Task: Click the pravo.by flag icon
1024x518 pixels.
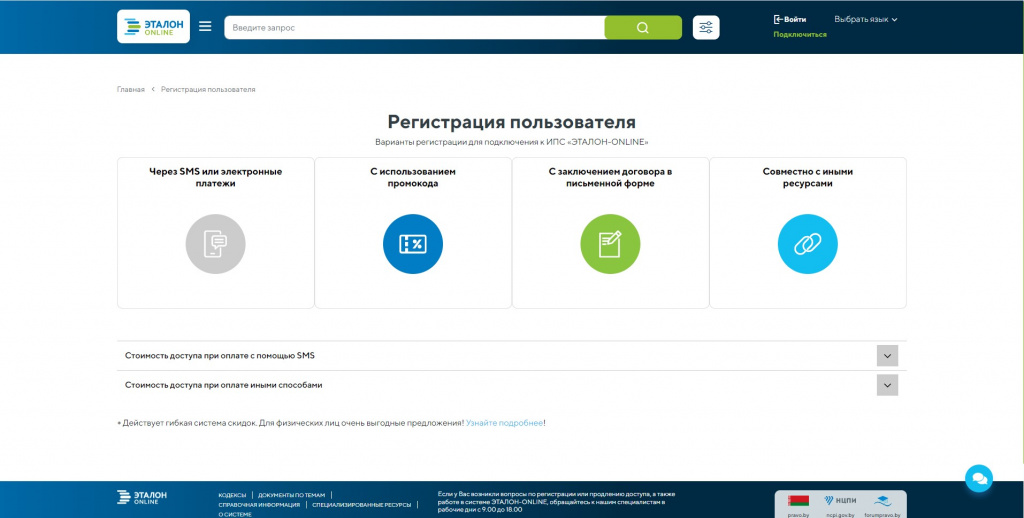Action: tap(798, 502)
